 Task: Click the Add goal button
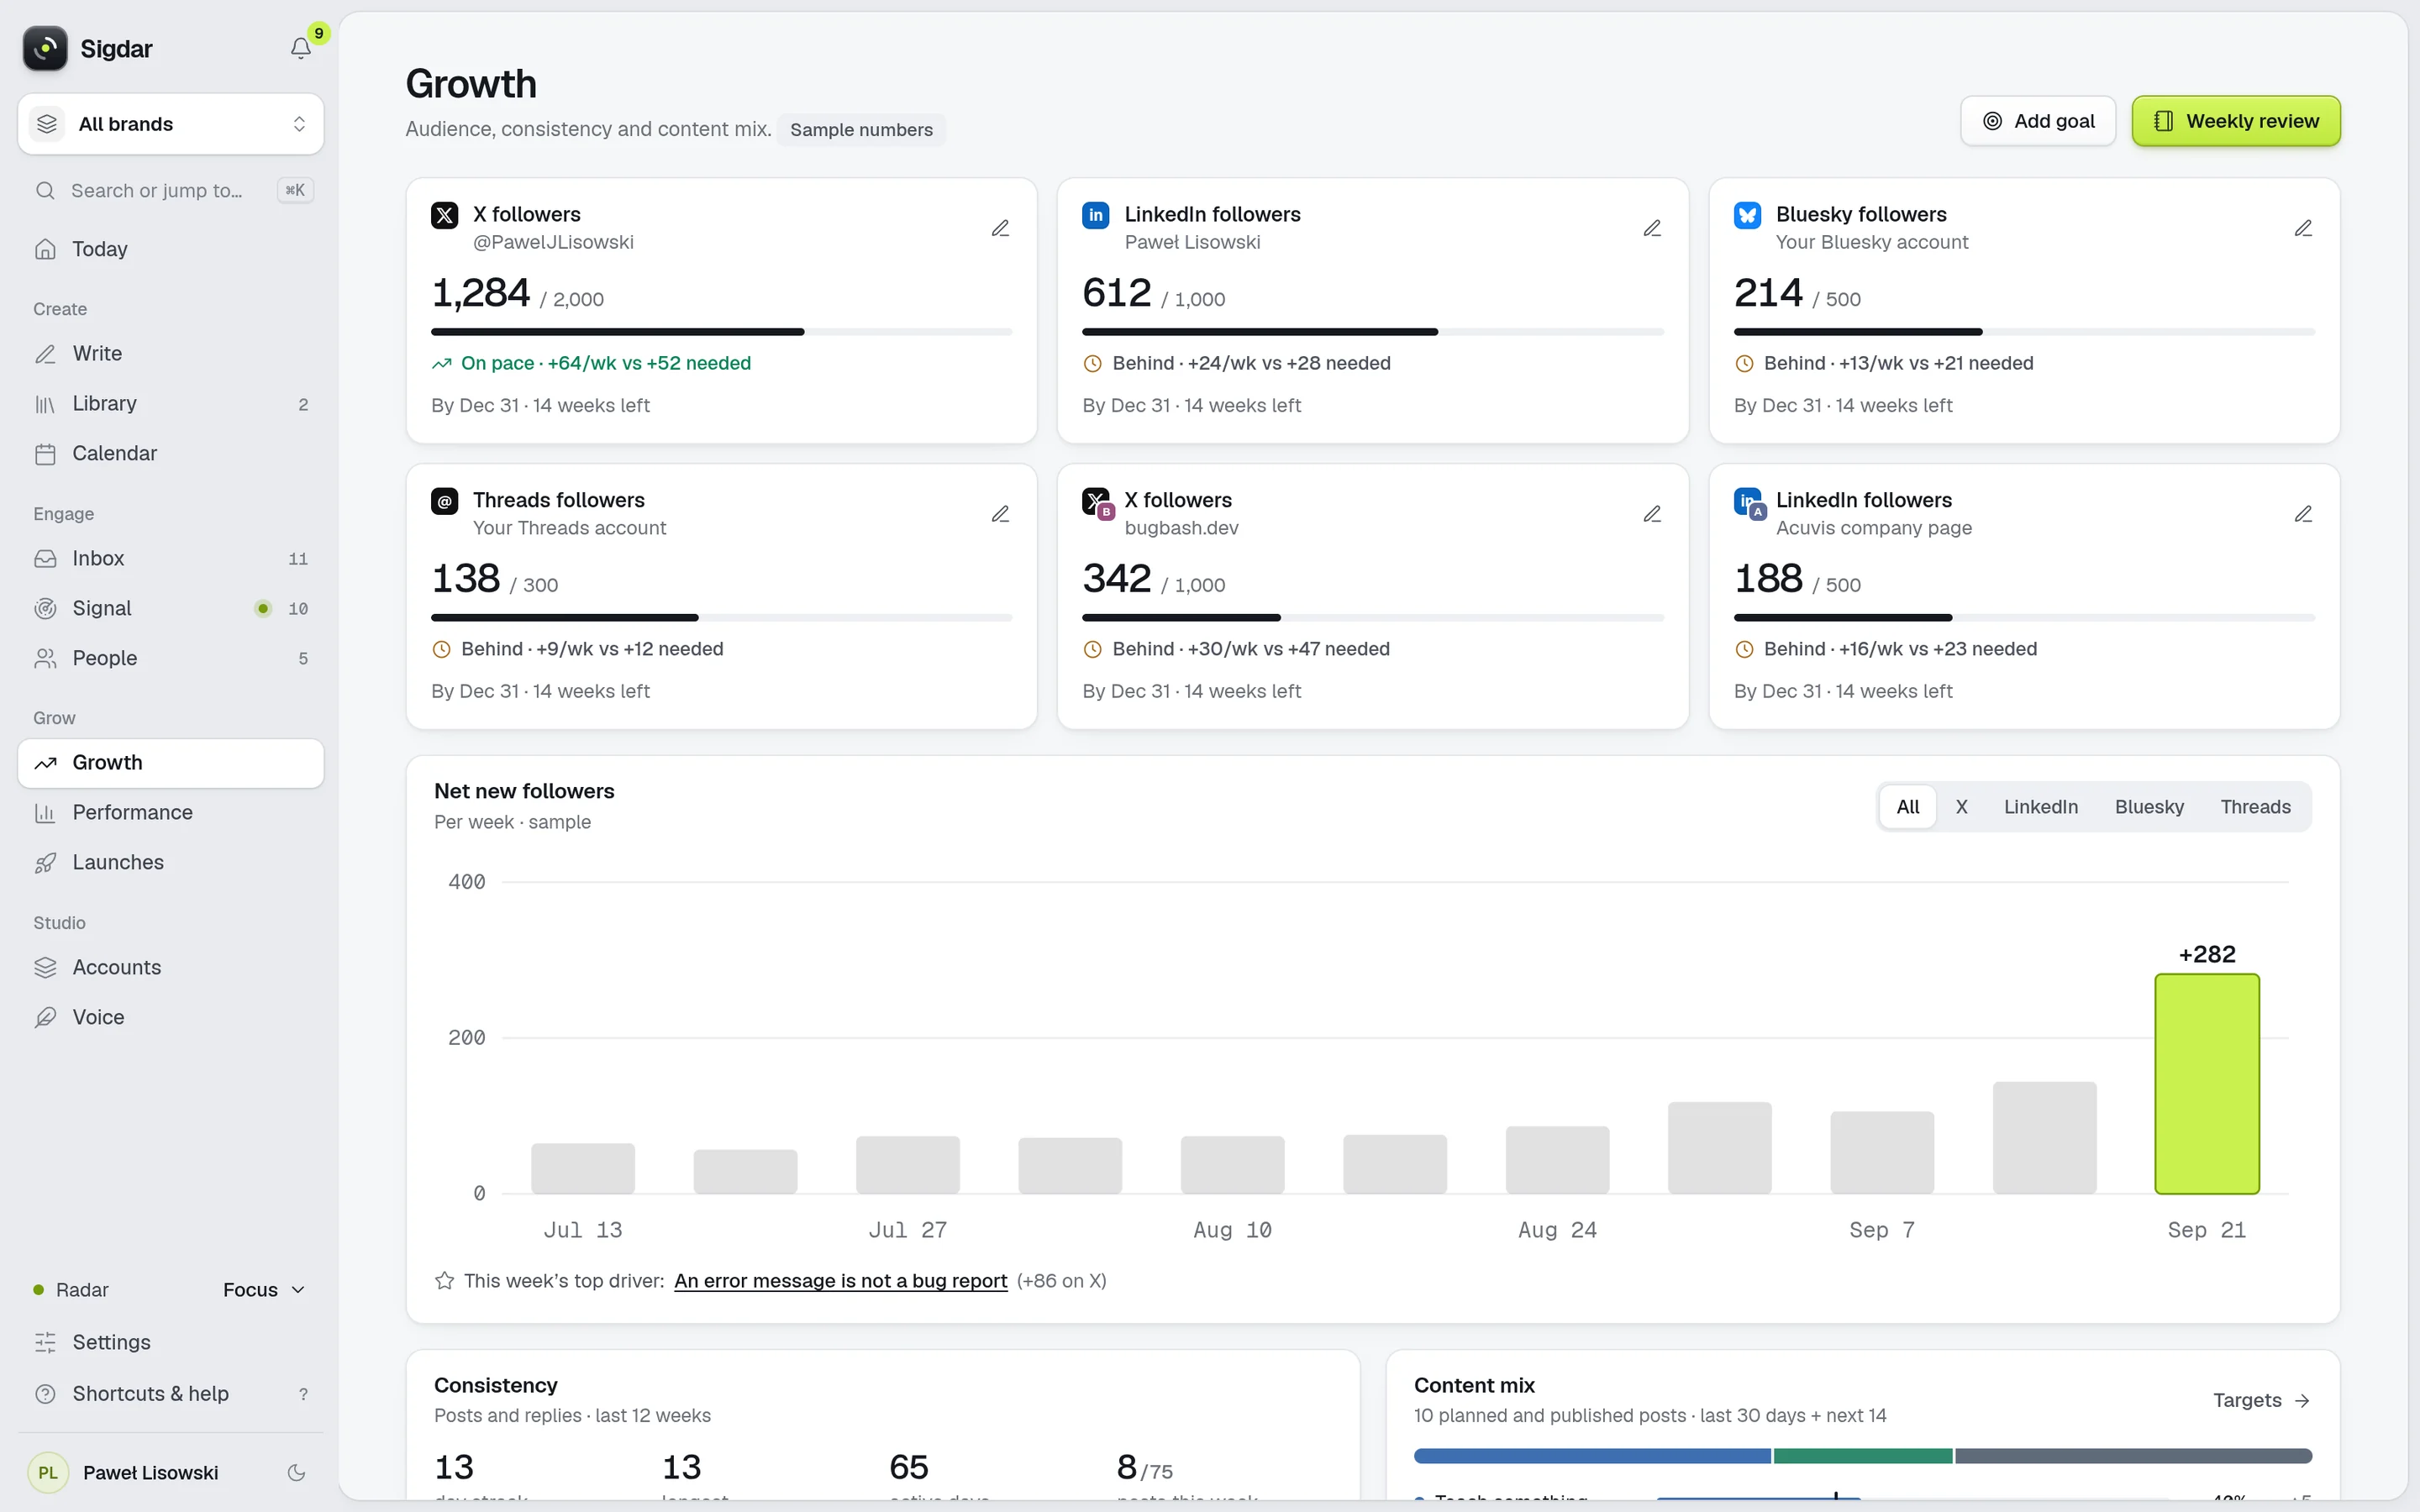click(2038, 121)
